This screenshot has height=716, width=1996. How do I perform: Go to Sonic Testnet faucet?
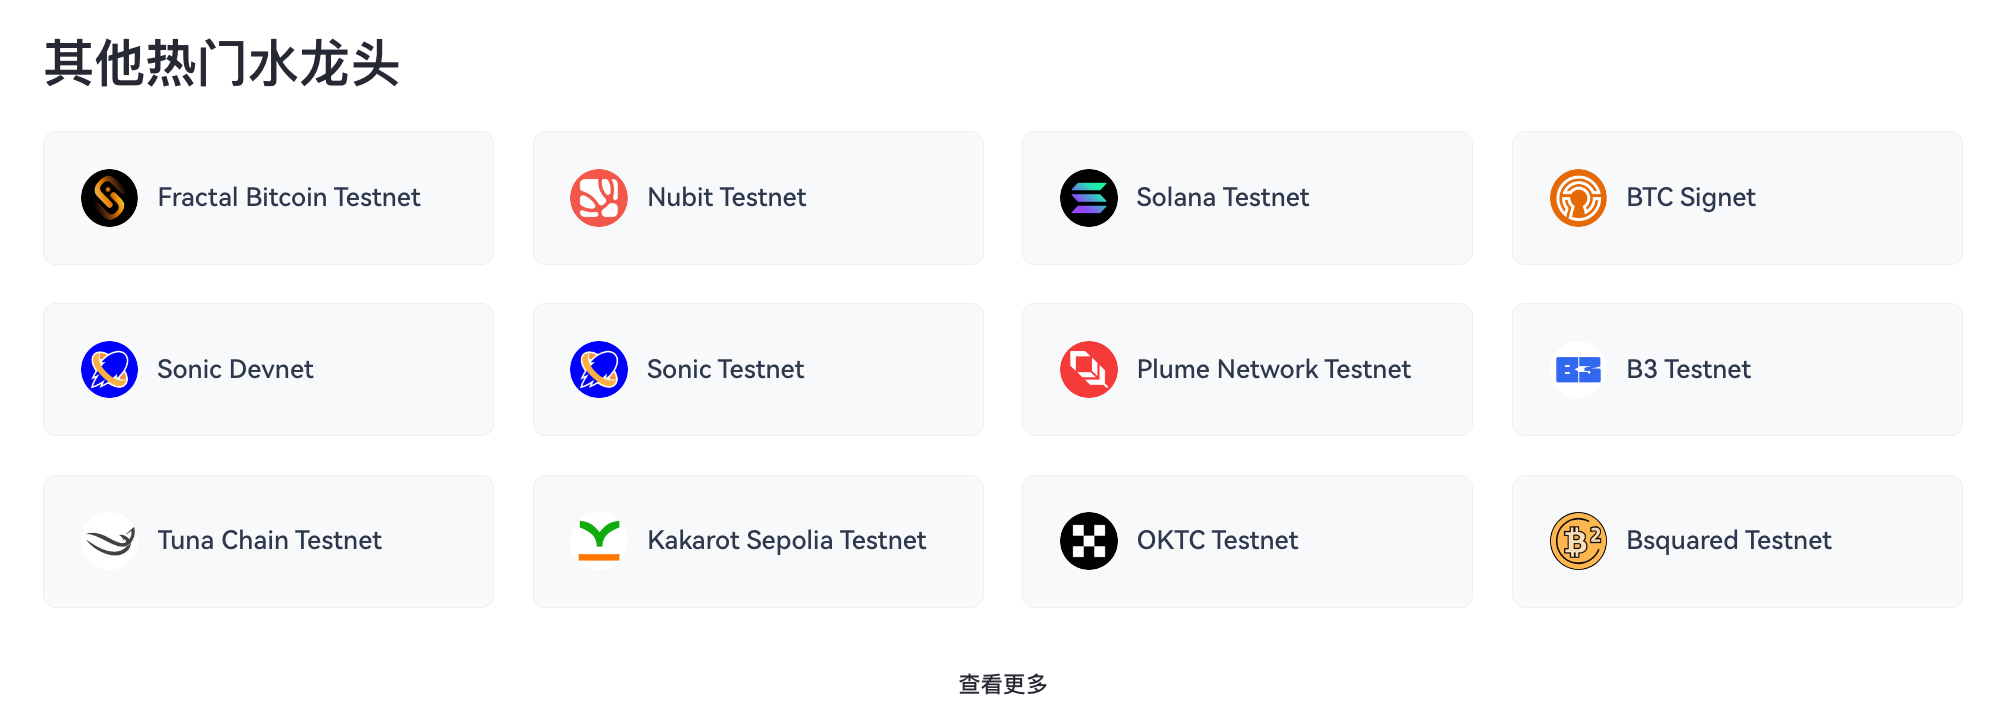tap(725, 370)
